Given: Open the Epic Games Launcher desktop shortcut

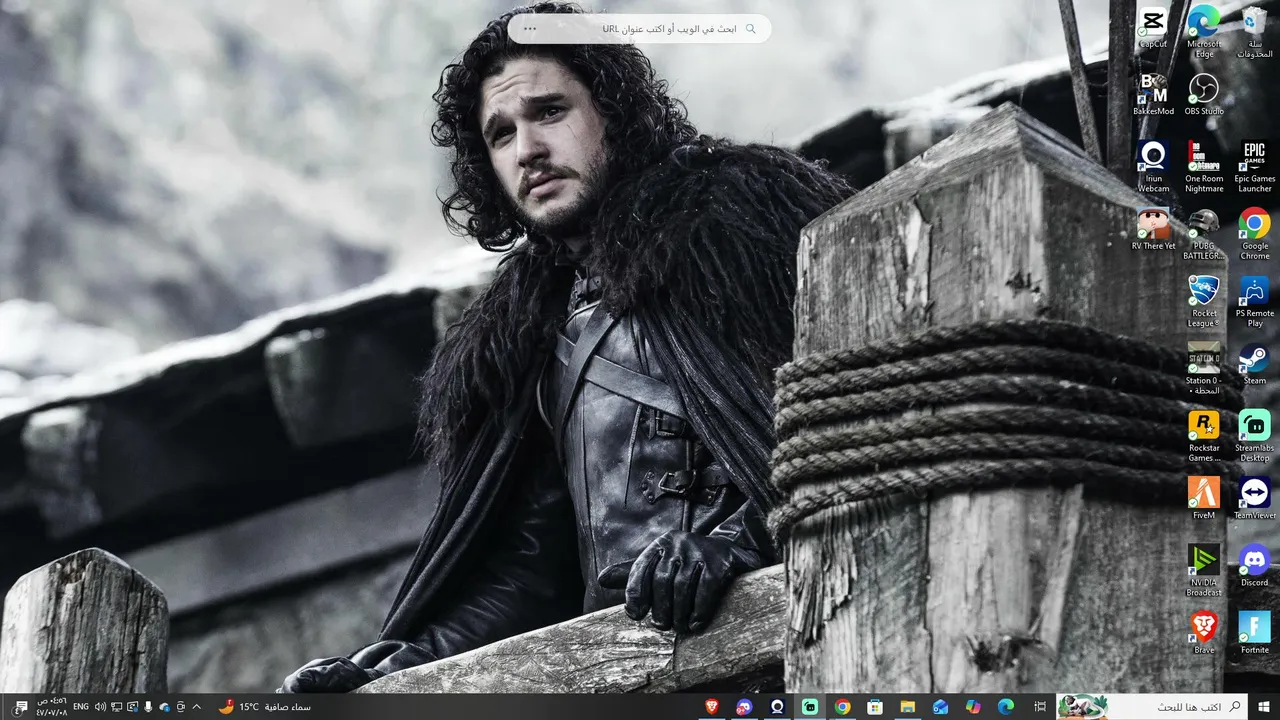Looking at the screenshot, I should point(1255,167).
